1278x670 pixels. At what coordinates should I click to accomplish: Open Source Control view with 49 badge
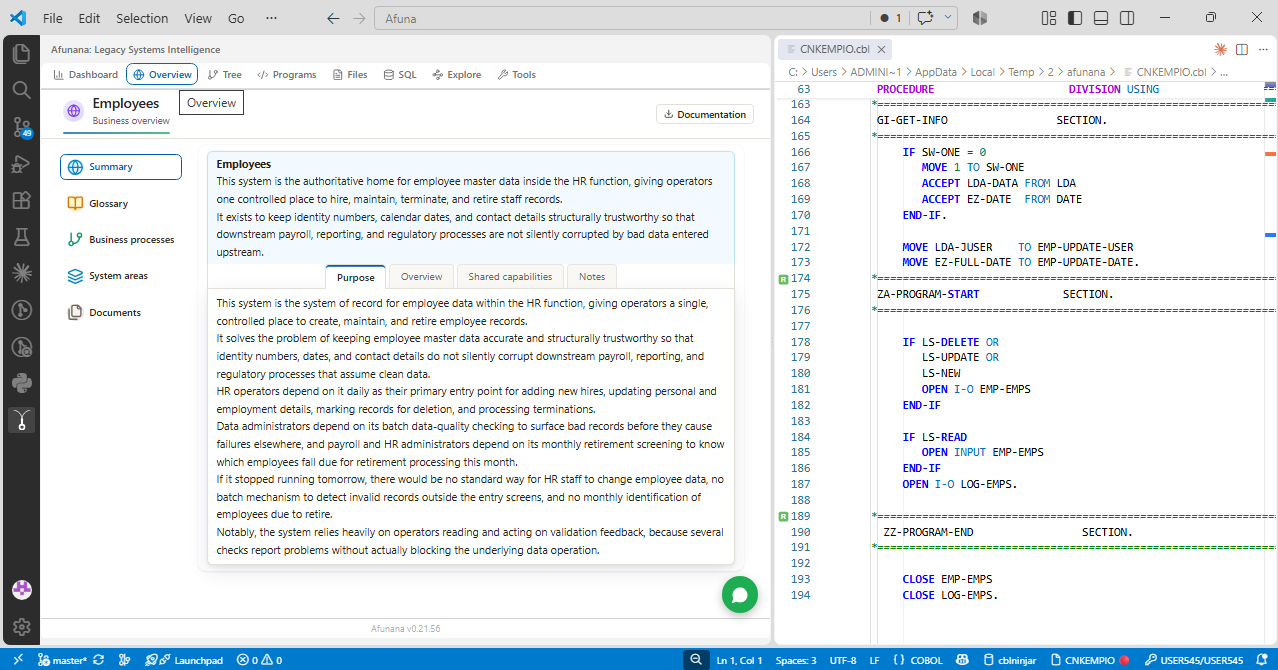click(x=21, y=127)
